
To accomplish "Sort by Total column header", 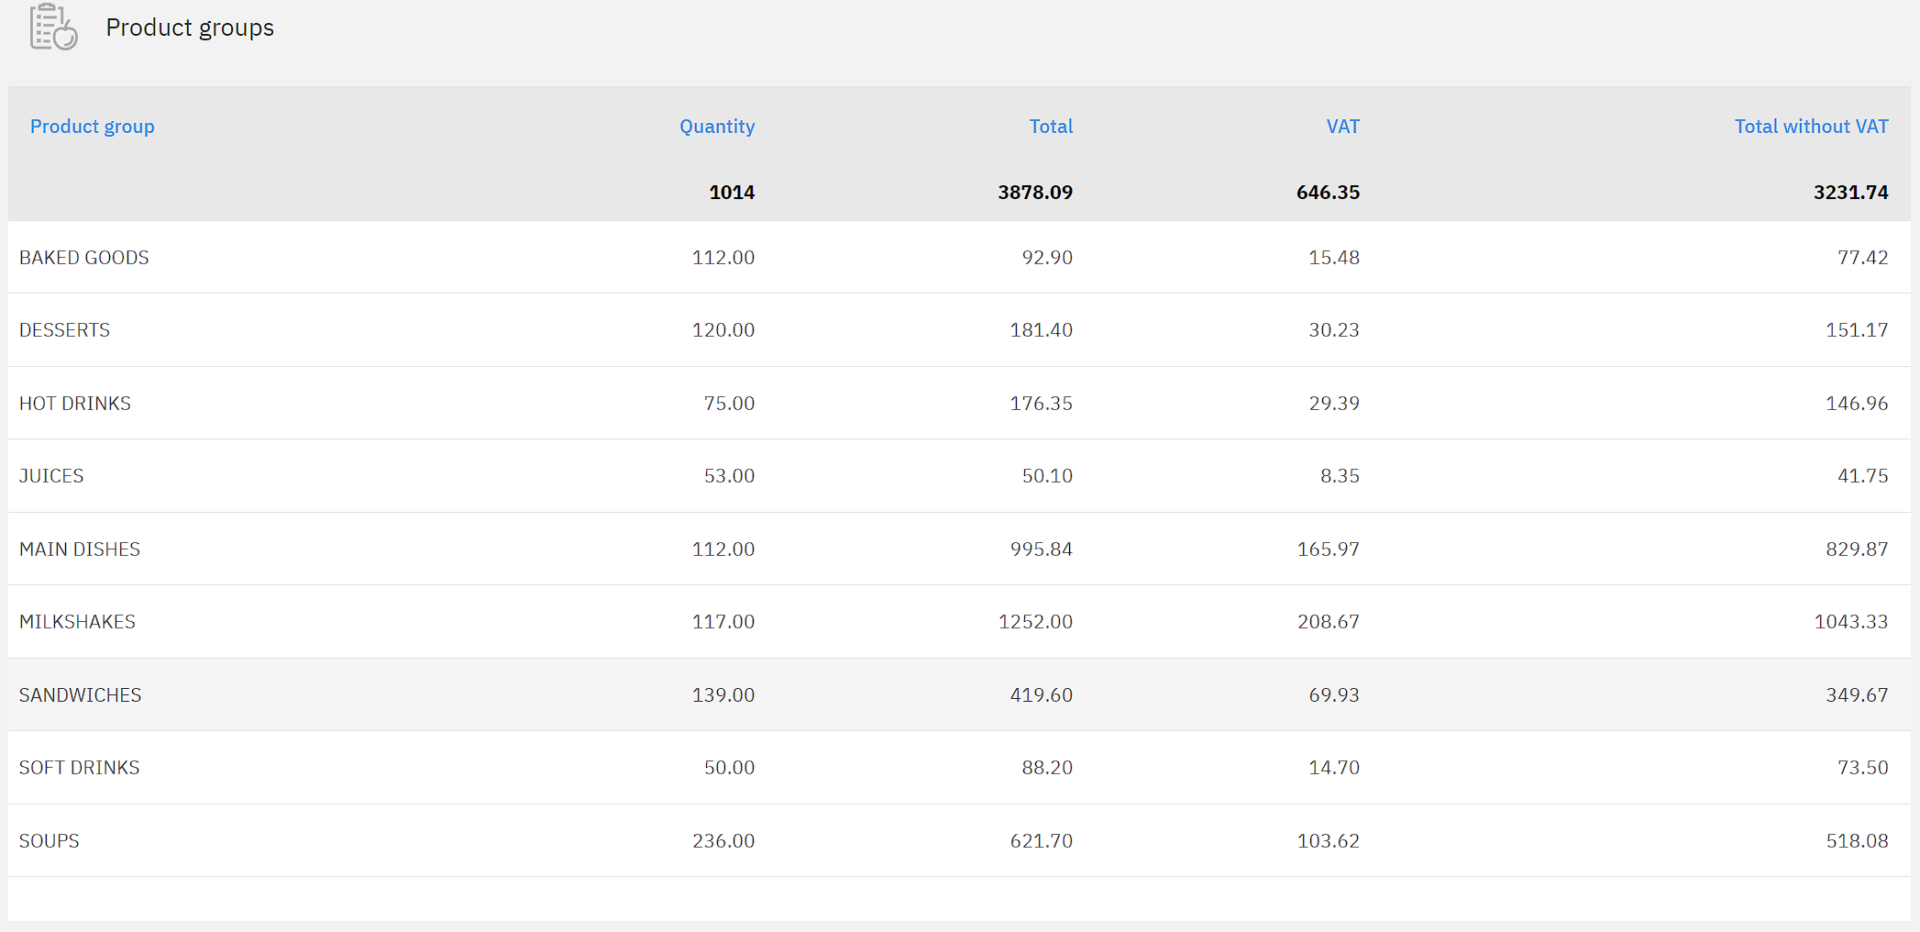I will click(1051, 127).
